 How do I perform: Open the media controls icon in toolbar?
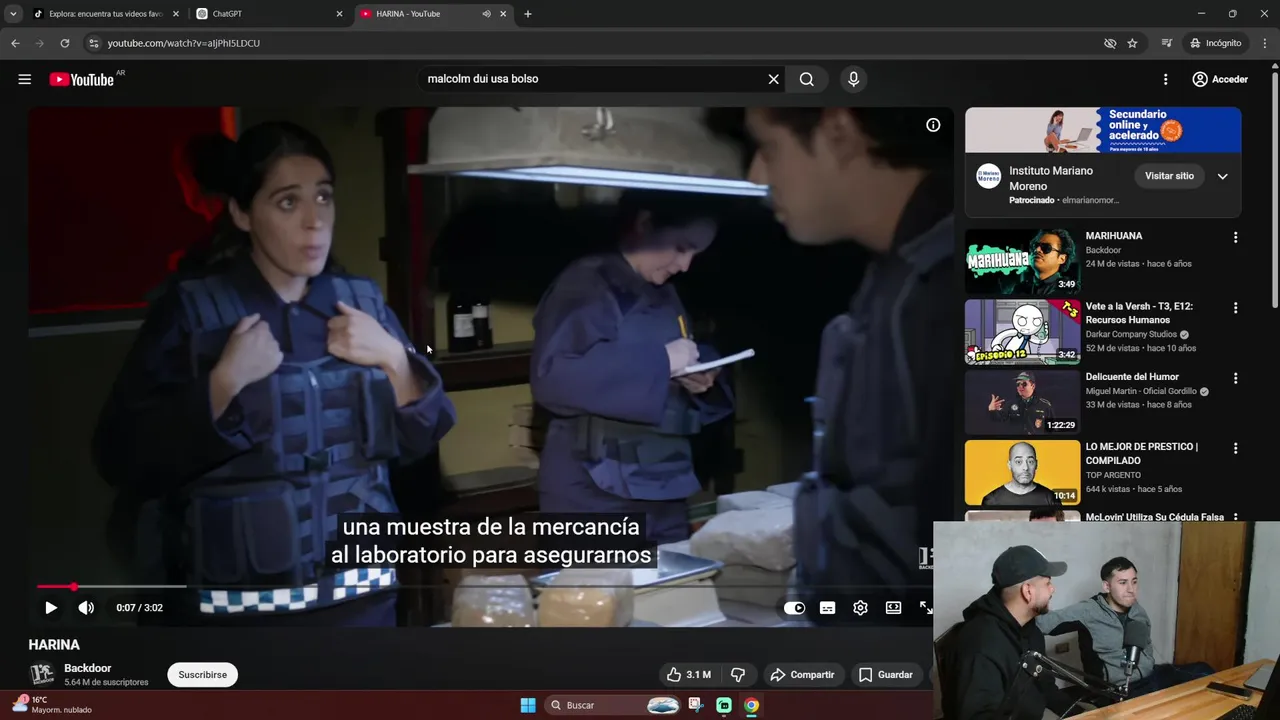point(1167,43)
